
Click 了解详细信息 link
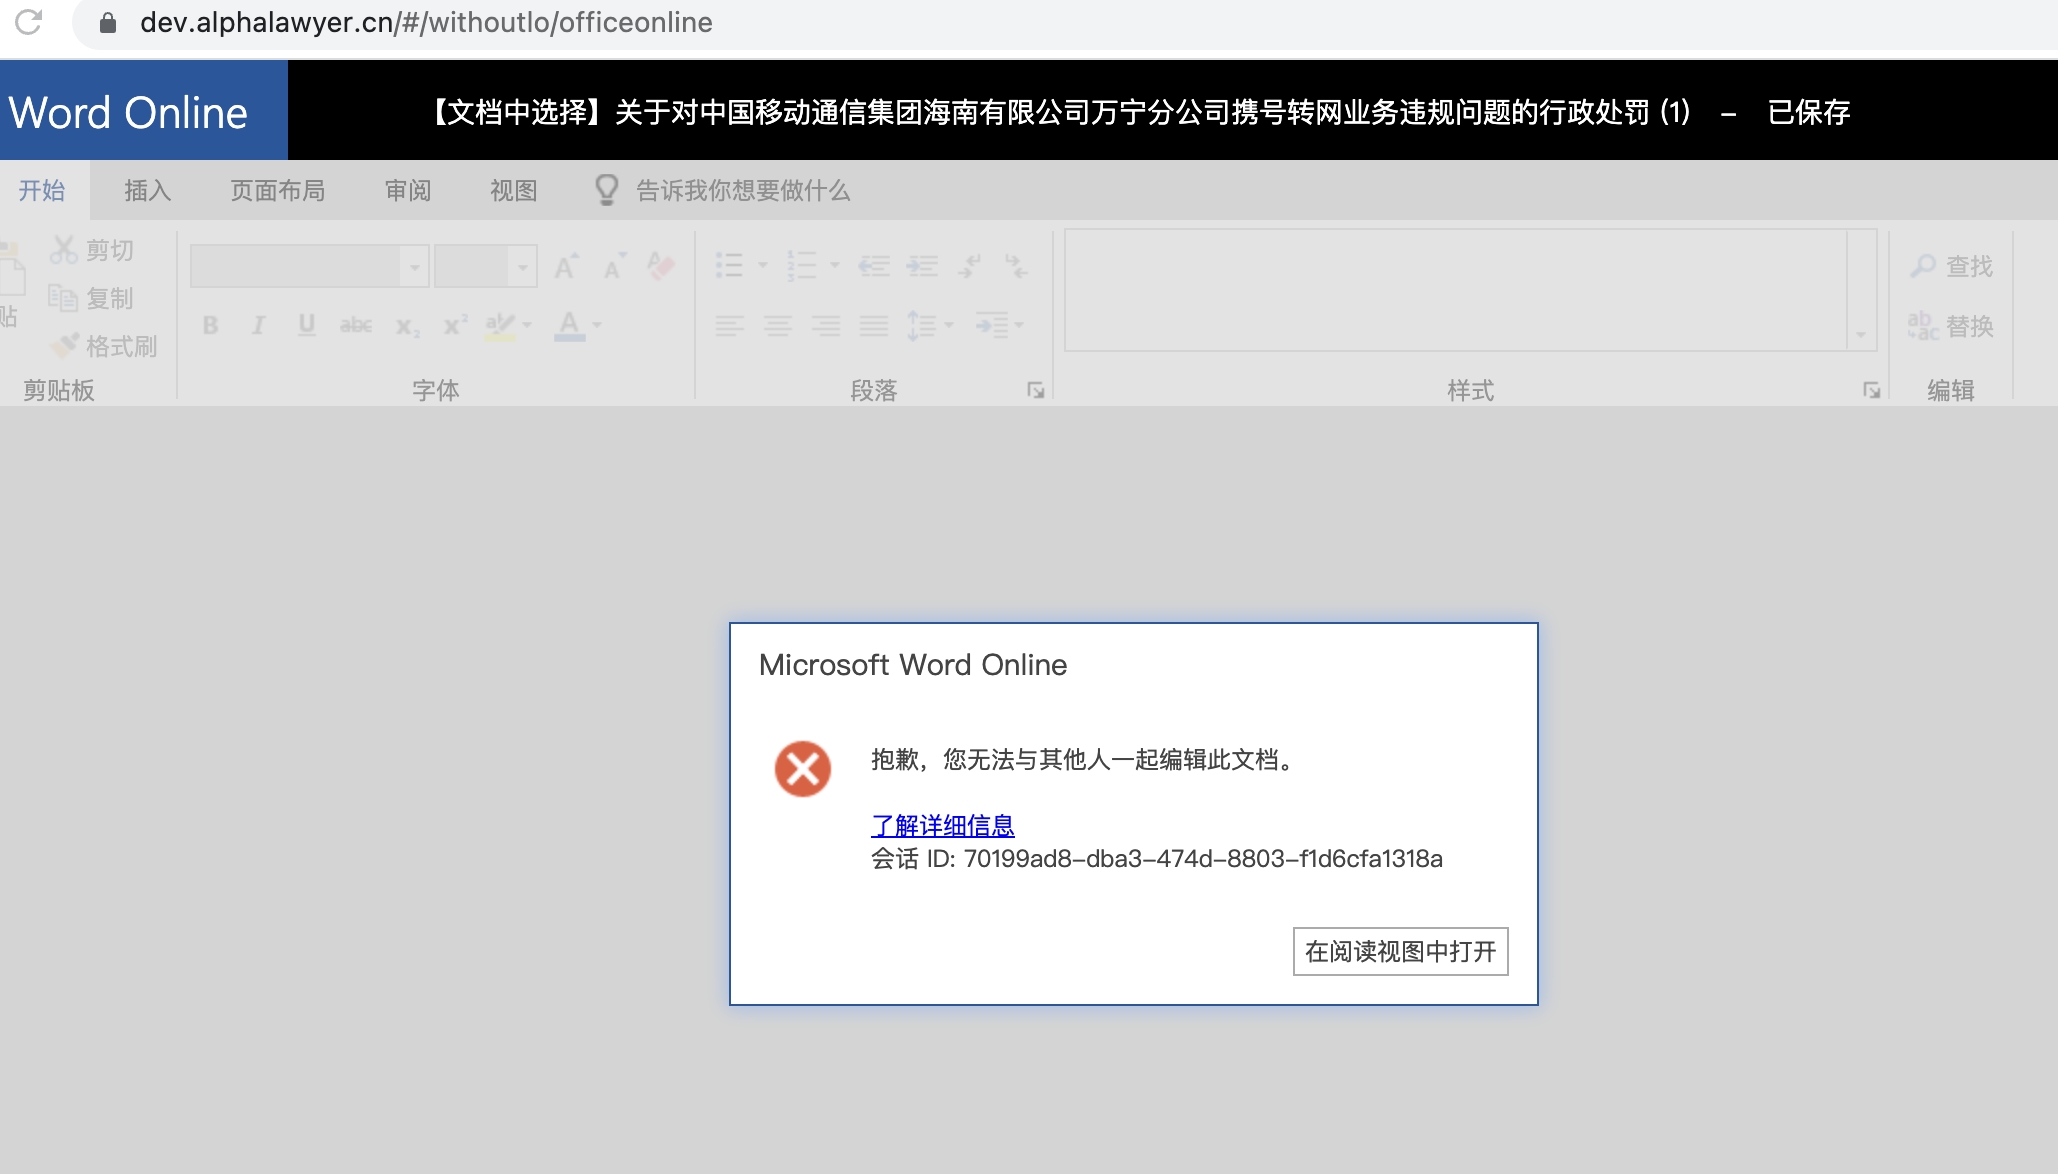point(941,826)
